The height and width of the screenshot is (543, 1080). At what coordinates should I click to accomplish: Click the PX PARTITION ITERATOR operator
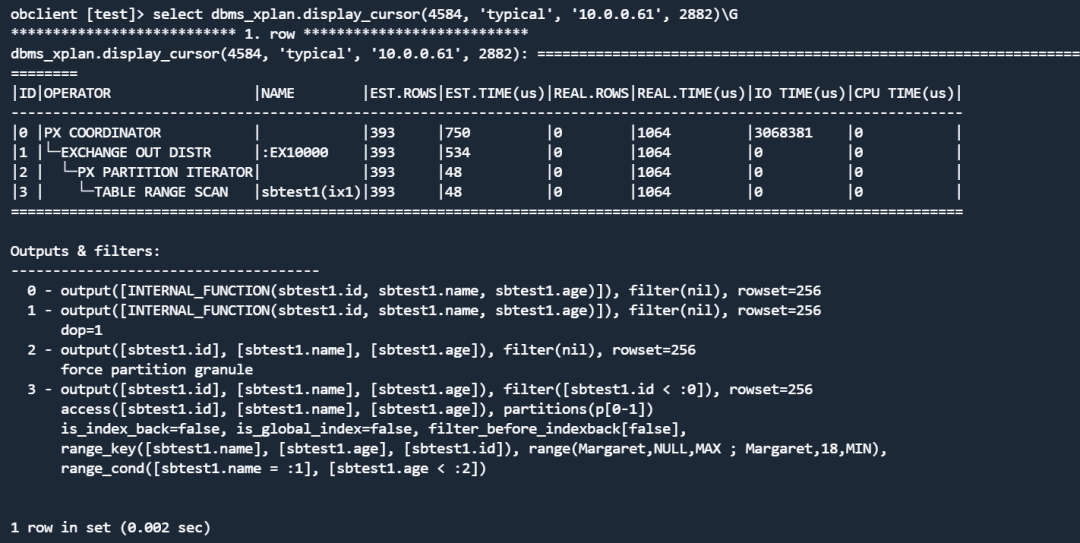(165, 172)
